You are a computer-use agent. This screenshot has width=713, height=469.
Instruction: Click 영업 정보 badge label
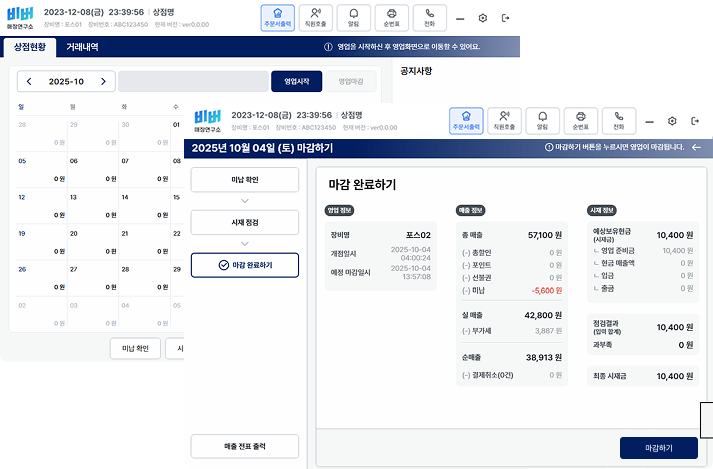click(339, 210)
